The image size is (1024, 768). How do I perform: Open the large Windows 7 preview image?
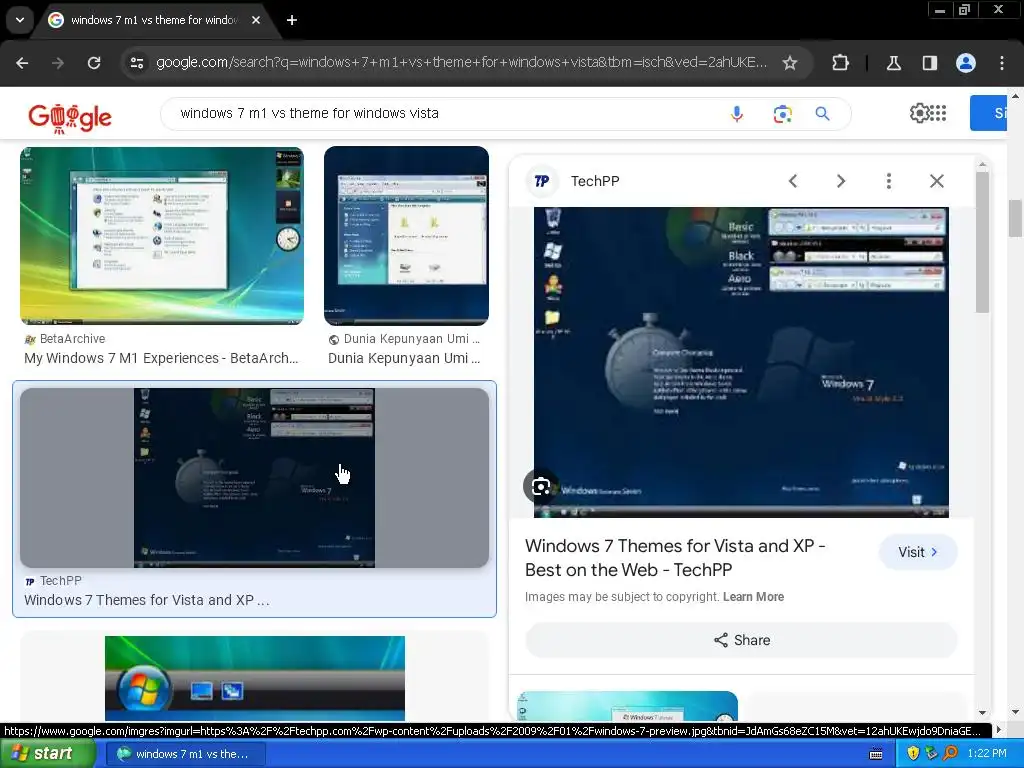point(741,362)
